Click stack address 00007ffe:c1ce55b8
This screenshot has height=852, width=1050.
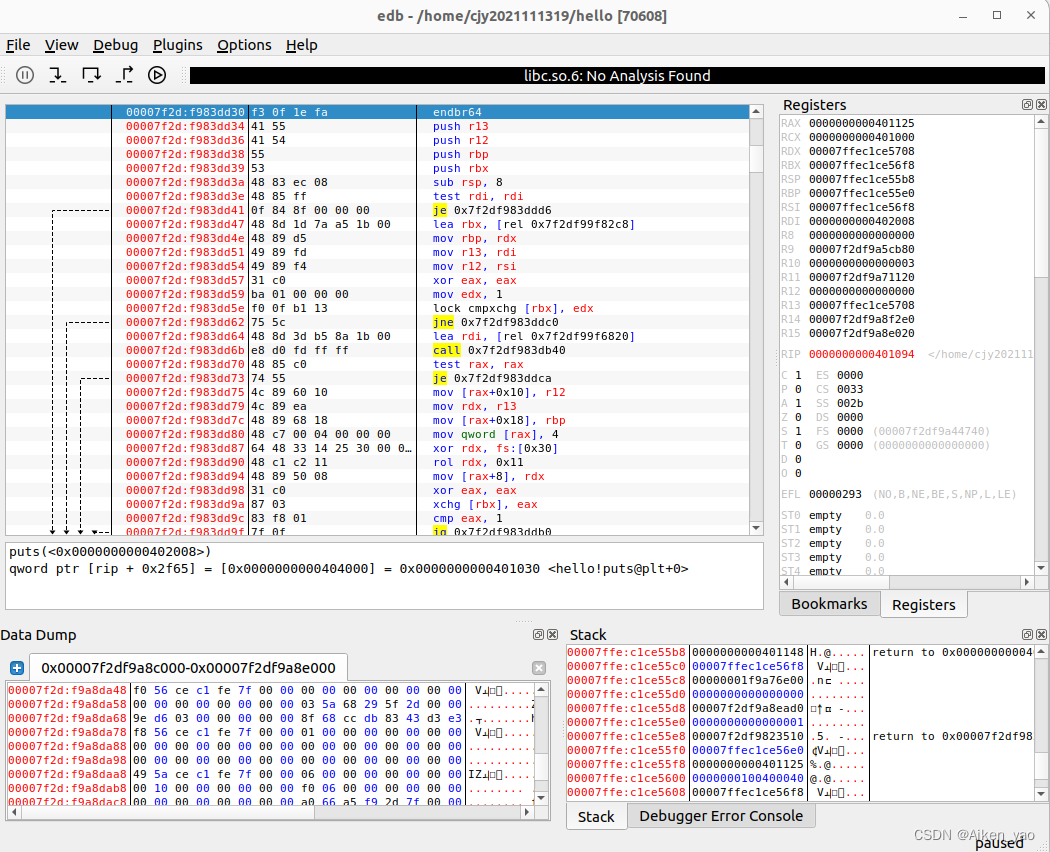pos(627,652)
